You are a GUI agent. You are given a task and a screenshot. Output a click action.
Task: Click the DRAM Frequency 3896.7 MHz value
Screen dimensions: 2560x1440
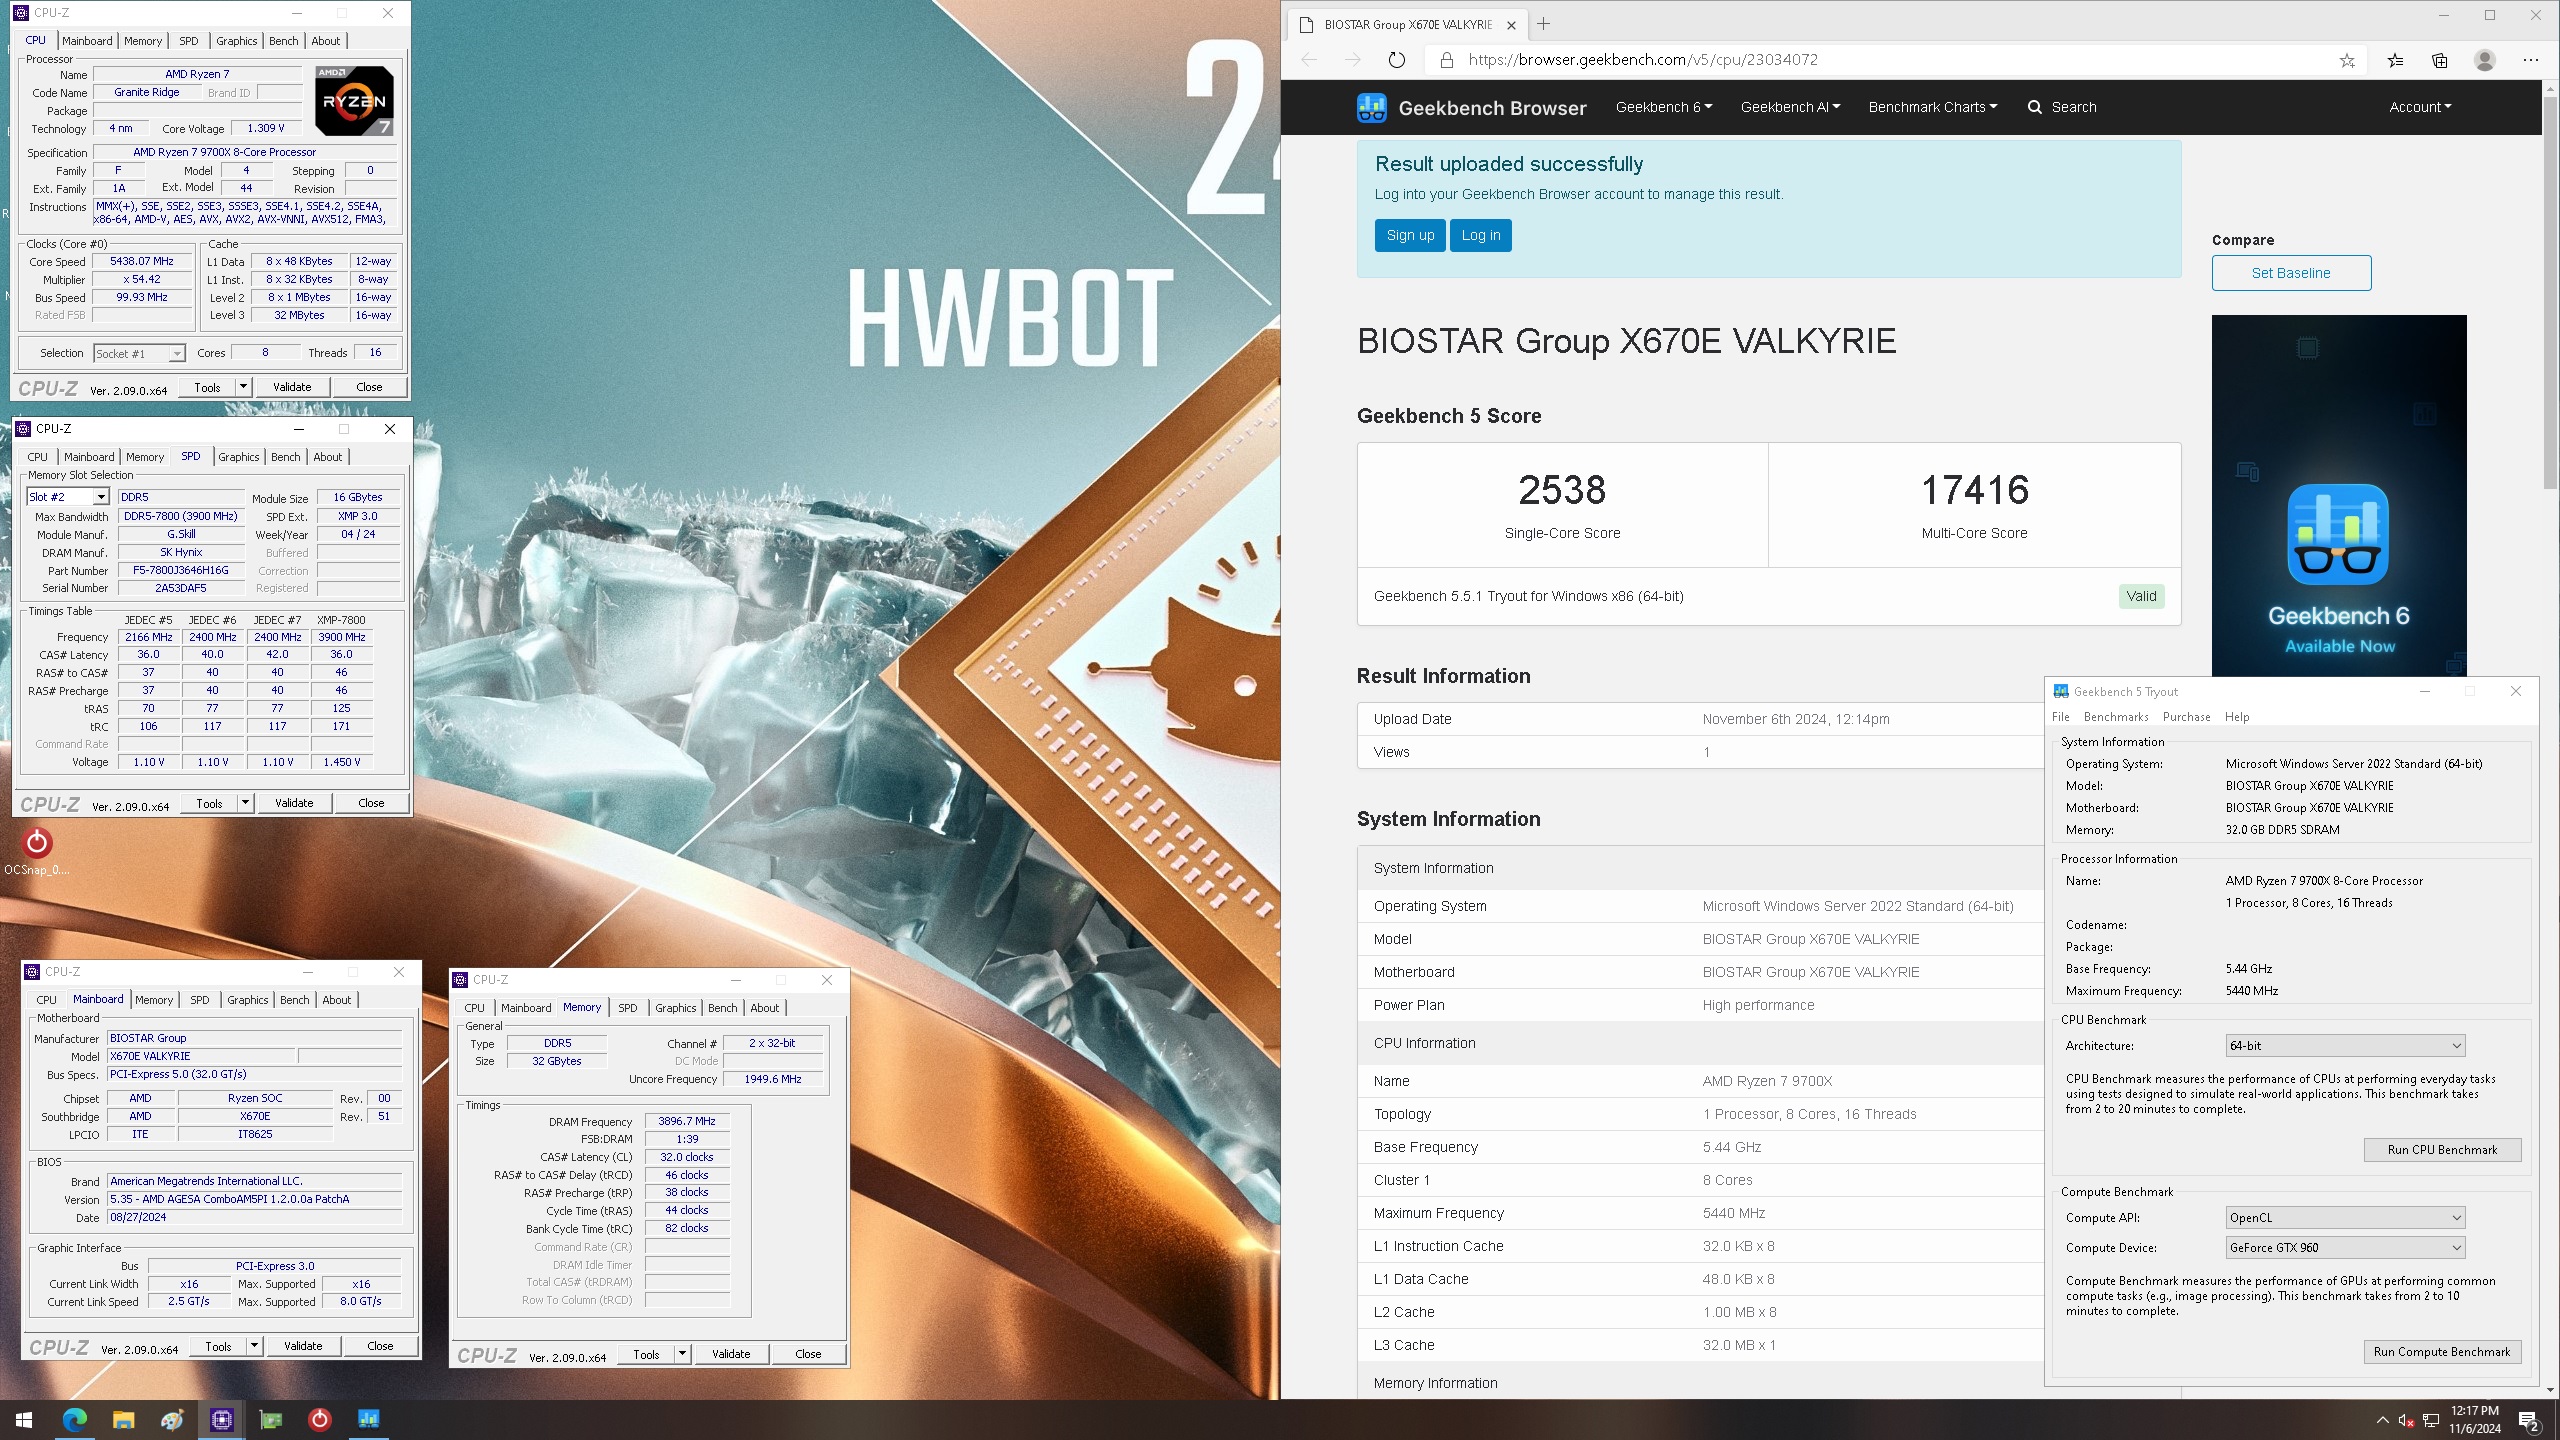[x=687, y=1122]
